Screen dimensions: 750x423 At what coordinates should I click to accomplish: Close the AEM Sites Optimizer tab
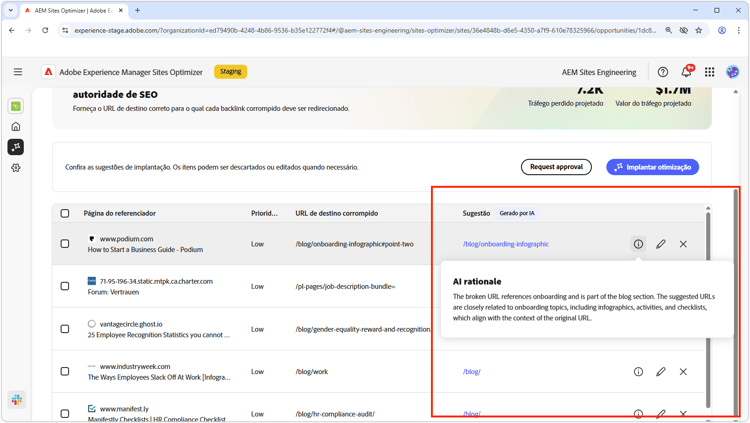coord(121,10)
